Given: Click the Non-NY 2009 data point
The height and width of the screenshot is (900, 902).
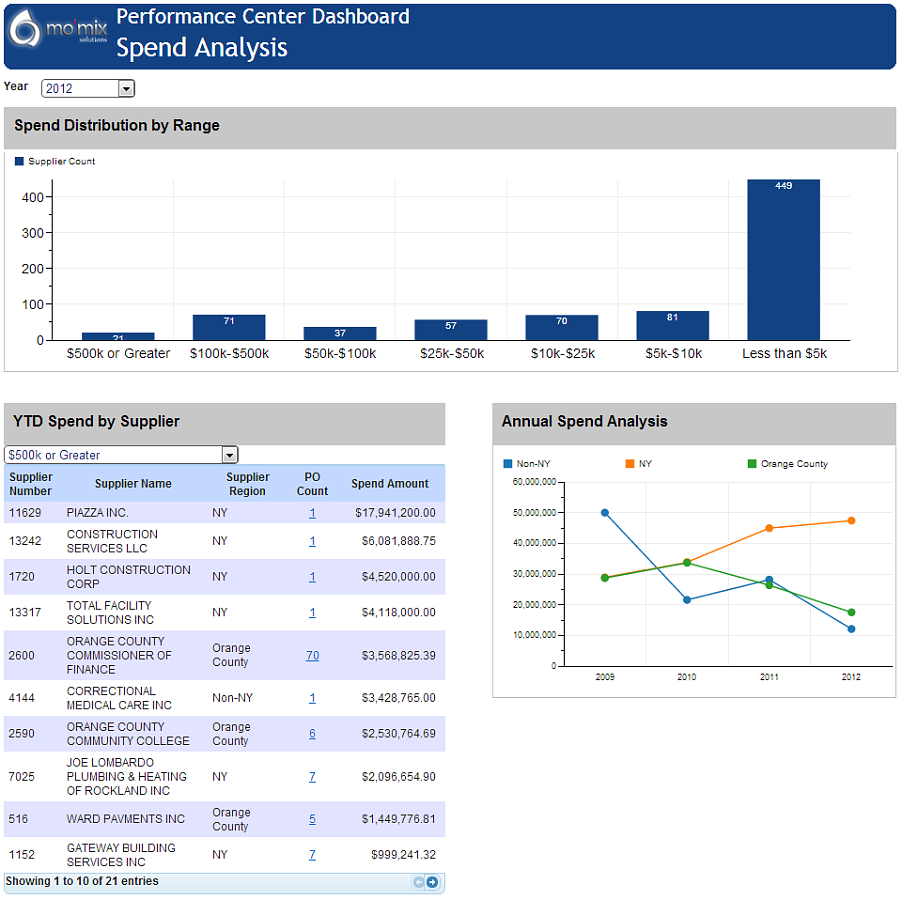Looking at the screenshot, I should pyautogui.click(x=605, y=513).
